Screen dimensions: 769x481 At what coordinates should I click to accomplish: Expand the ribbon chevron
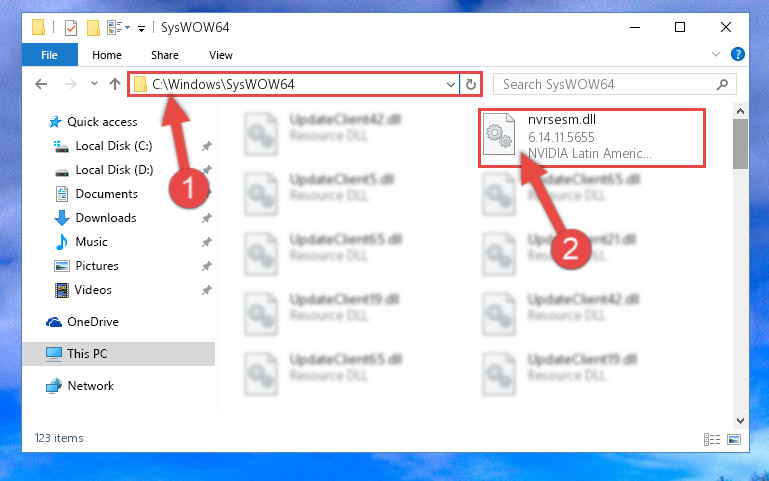tap(716, 54)
